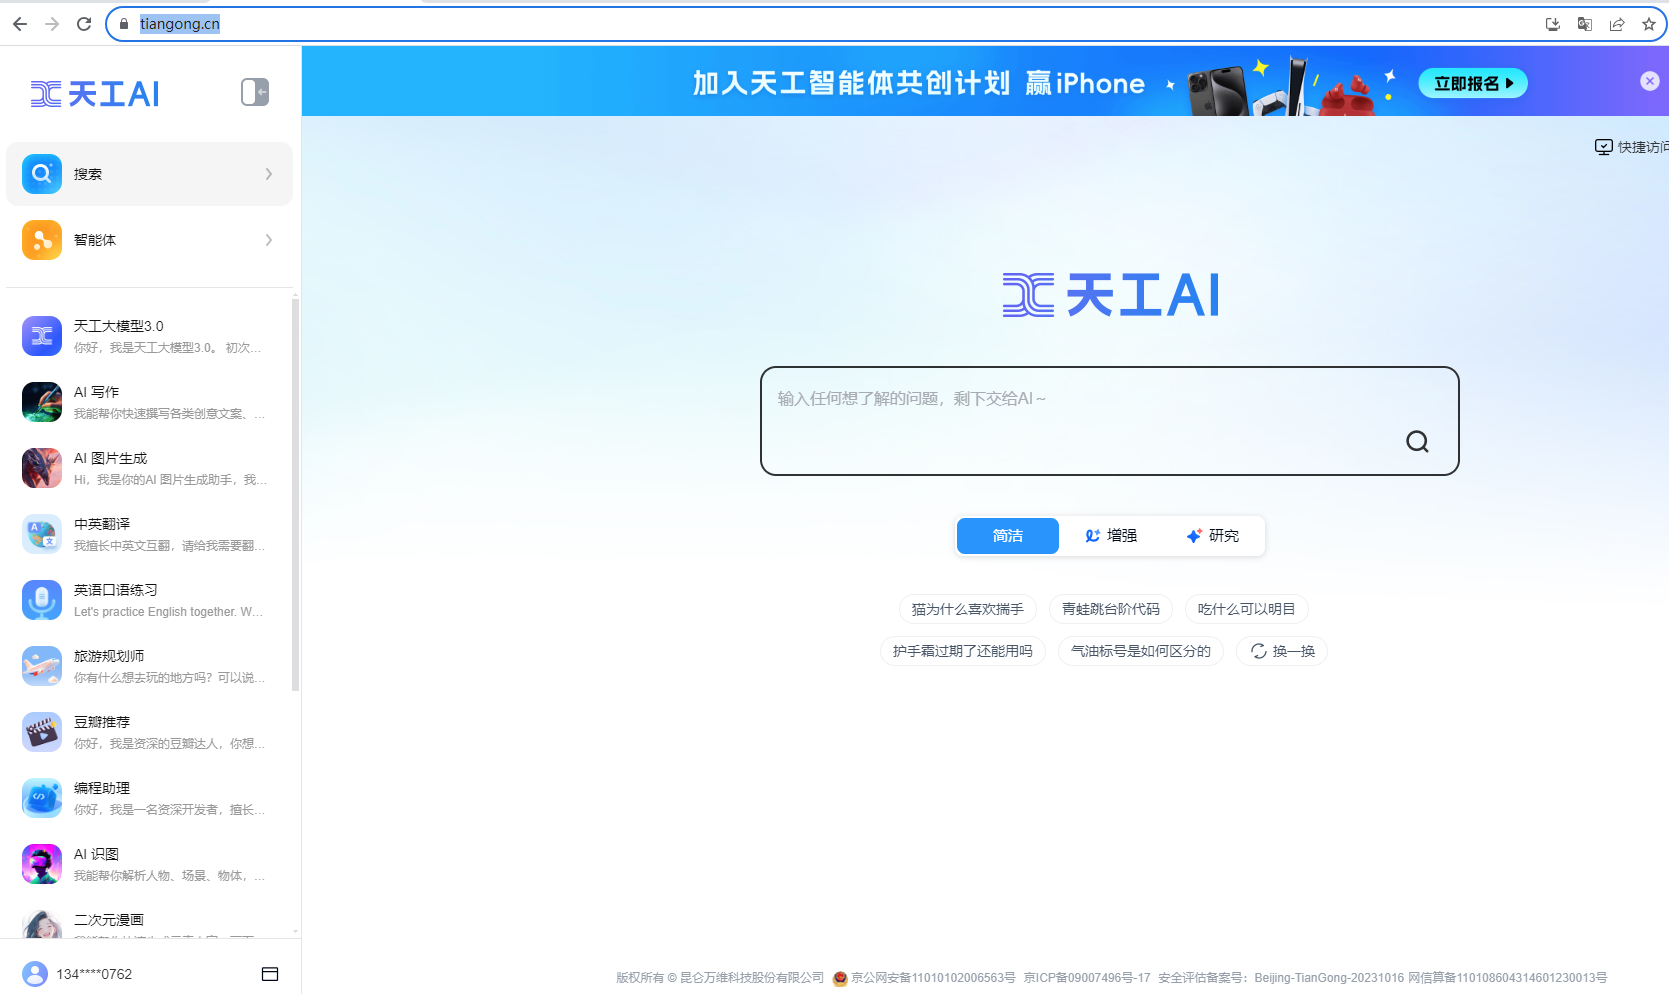This screenshot has height=994, width=1669.
Task: Click the 天工AI logo in sidebar
Action: (x=95, y=94)
